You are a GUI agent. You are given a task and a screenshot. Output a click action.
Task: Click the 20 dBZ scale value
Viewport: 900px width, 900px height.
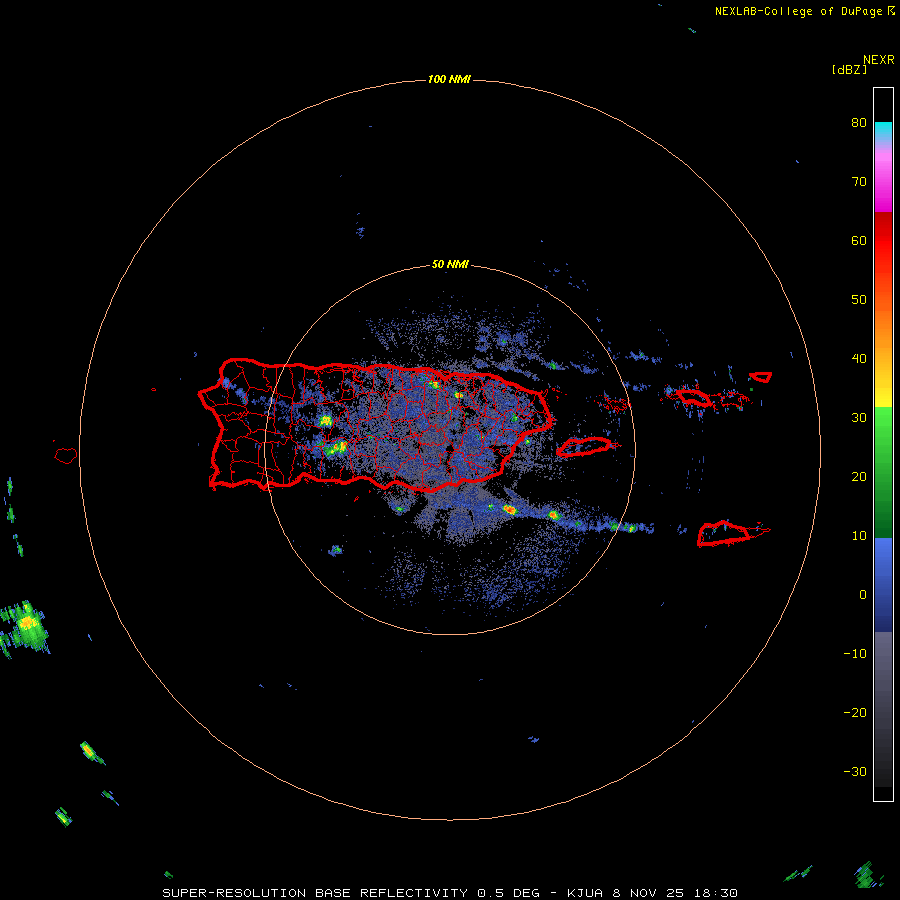[x=859, y=477]
